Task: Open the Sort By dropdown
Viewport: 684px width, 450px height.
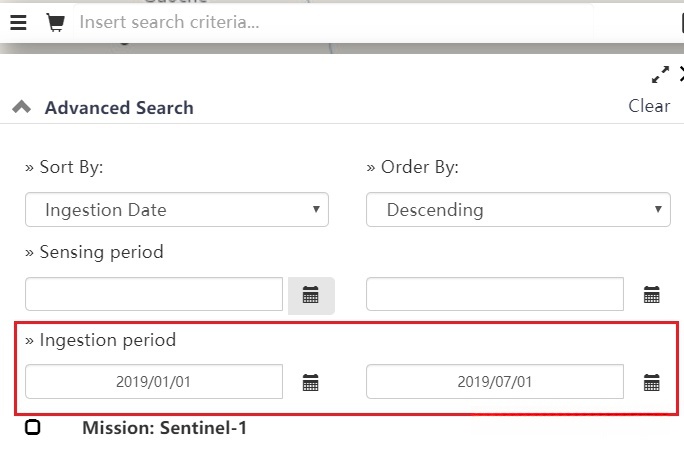Action: click(177, 210)
